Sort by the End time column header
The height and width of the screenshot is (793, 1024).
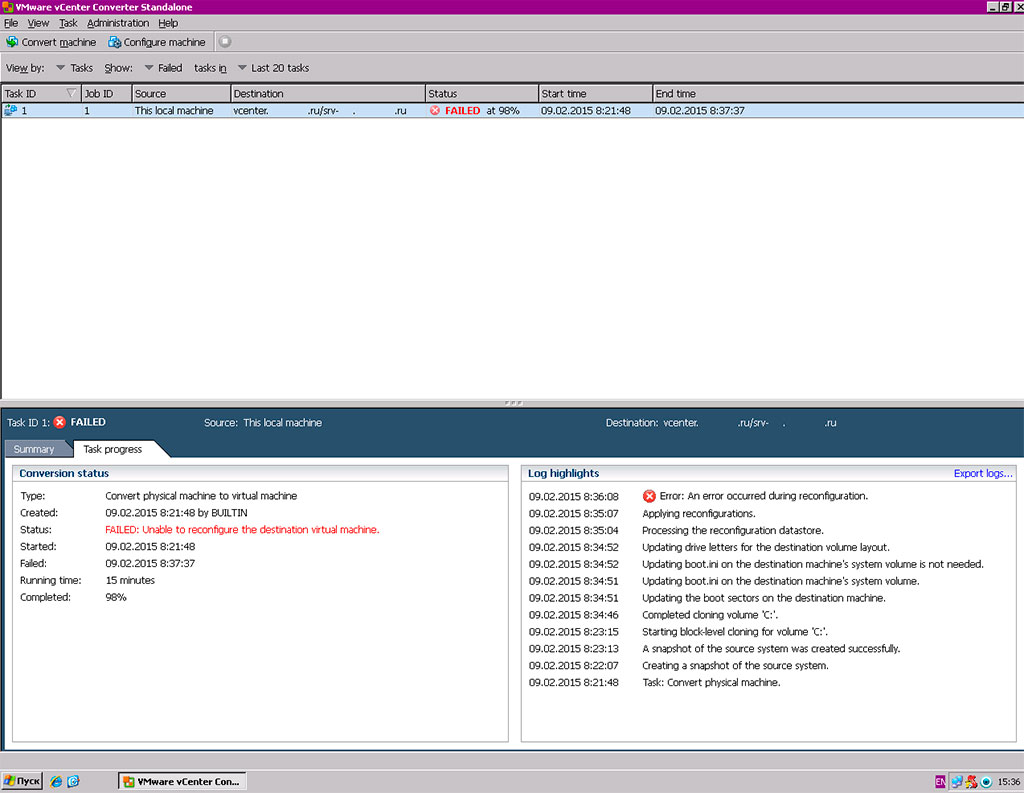[838, 93]
